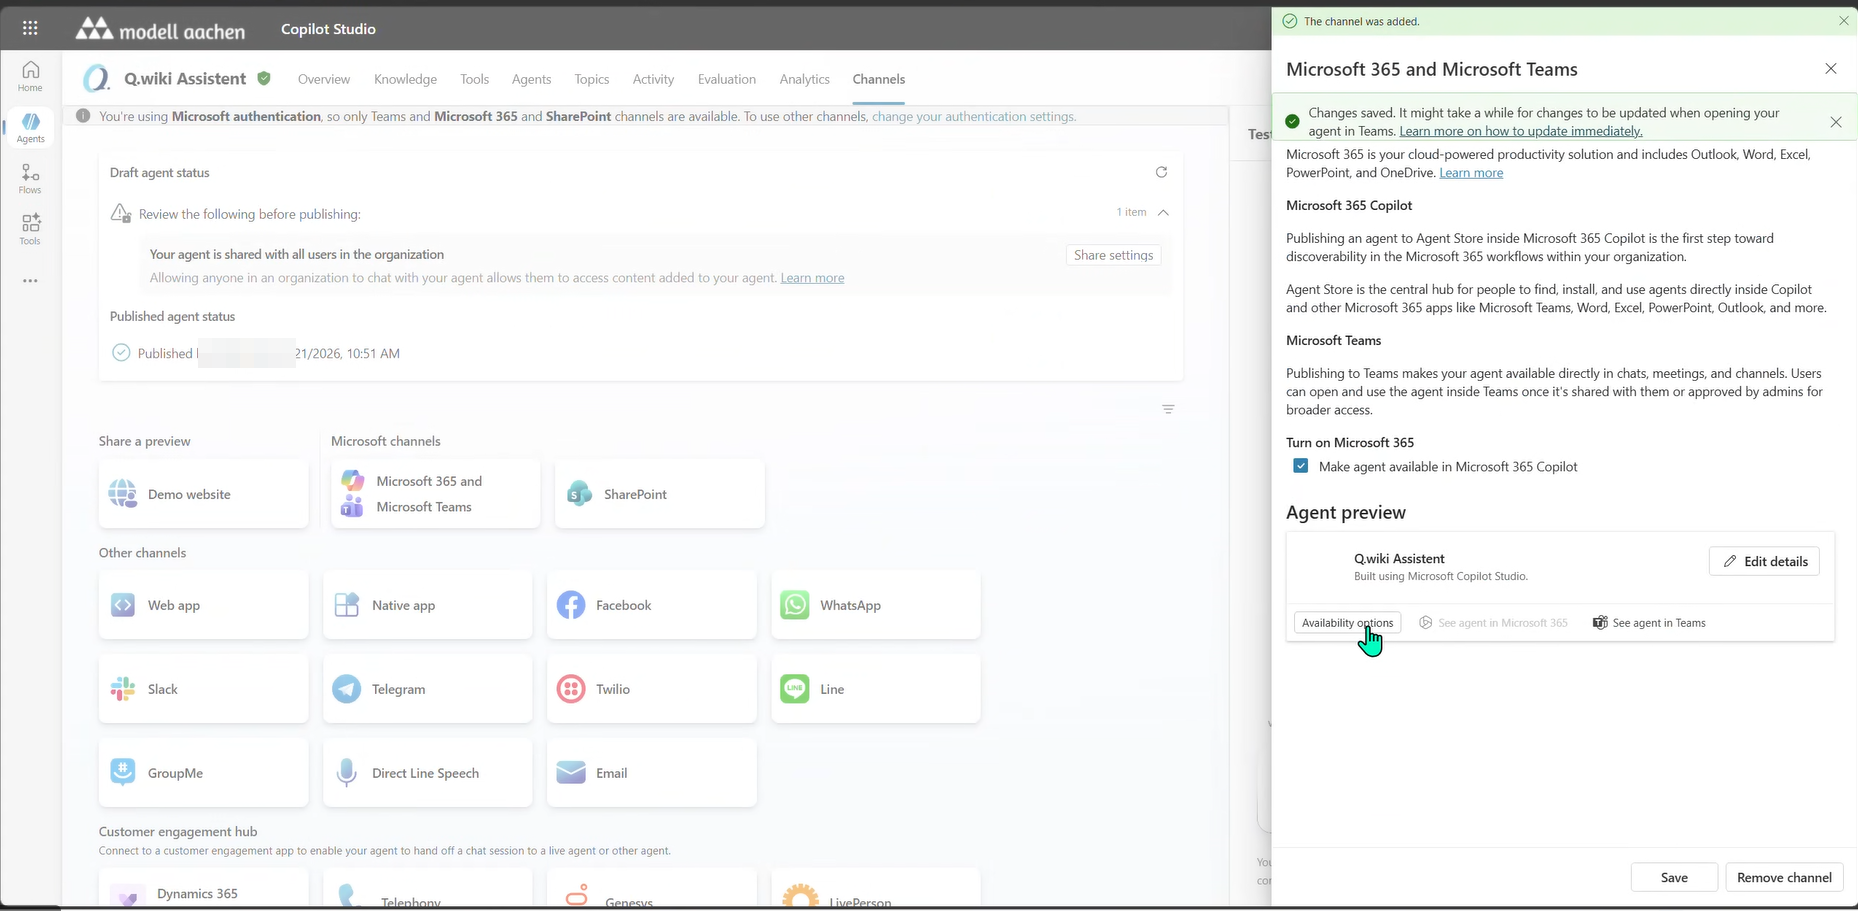Open Learn more link about agent sharing
Viewport: 1858px width, 911px height.
[812, 278]
